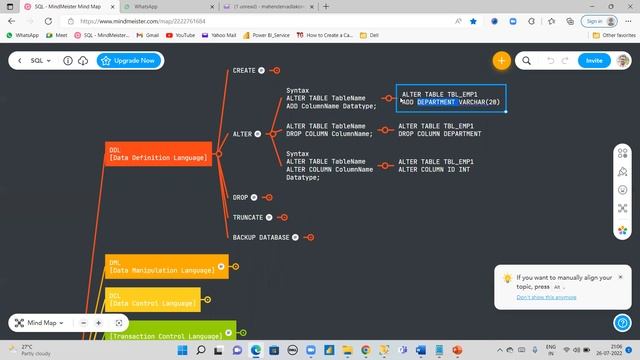The width and height of the screenshot is (640, 360).
Task: Open the note icon beside TRUNCATE
Action: pyautogui.click(x=269, y=218)
